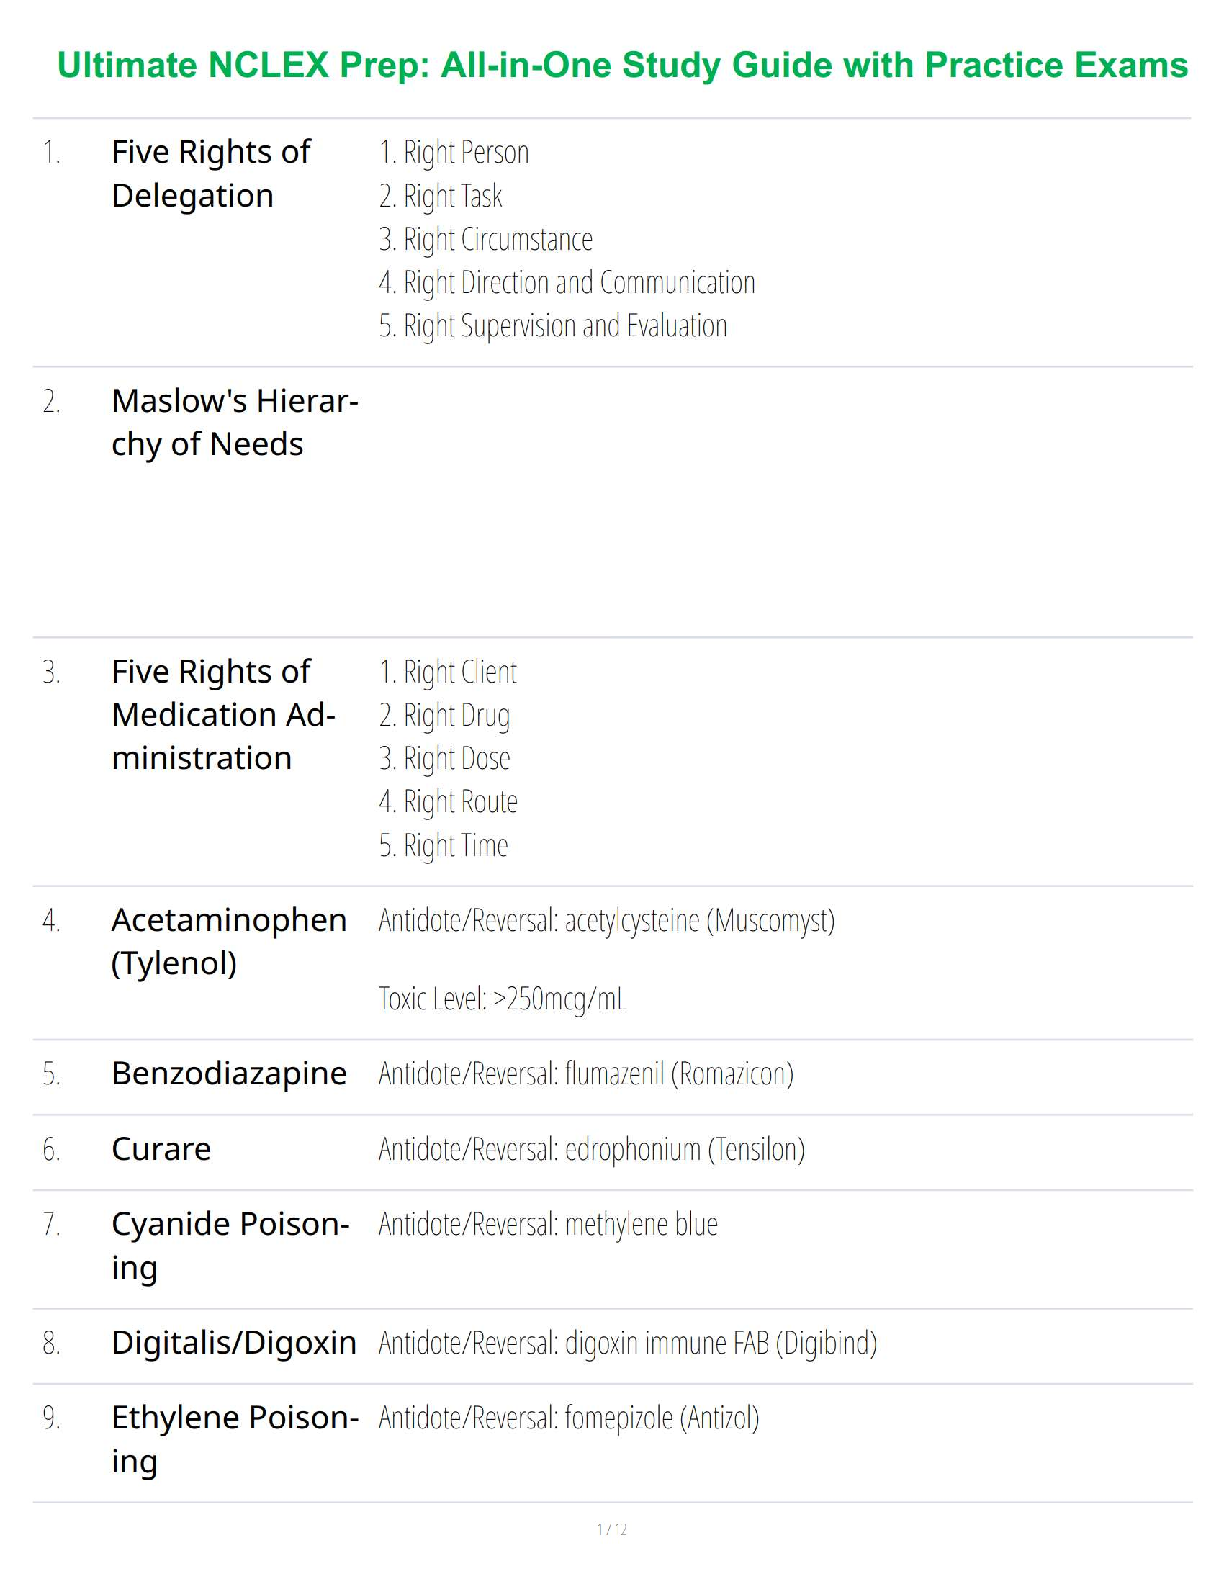
Task: Click the Right Time list entry
Action: click(444, 846)
